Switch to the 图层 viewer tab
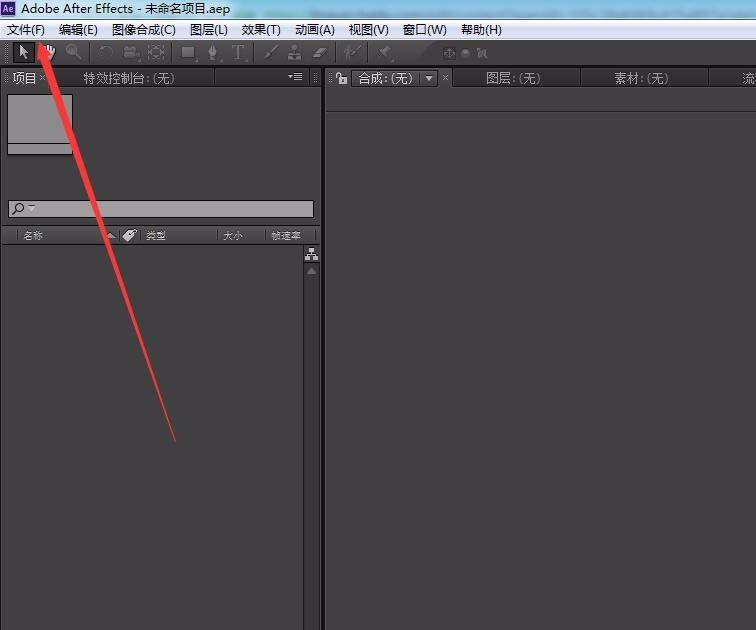The image size is (756, 630). [x=513, y=78]
